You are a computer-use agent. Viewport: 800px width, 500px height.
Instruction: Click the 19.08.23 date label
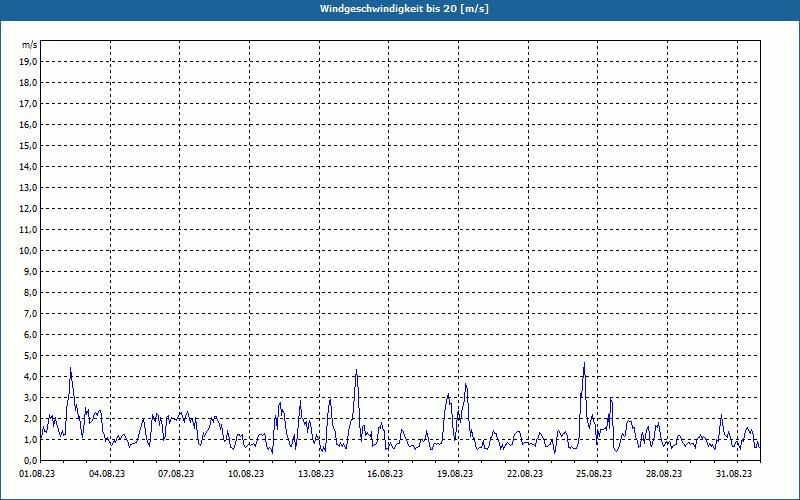455,474
